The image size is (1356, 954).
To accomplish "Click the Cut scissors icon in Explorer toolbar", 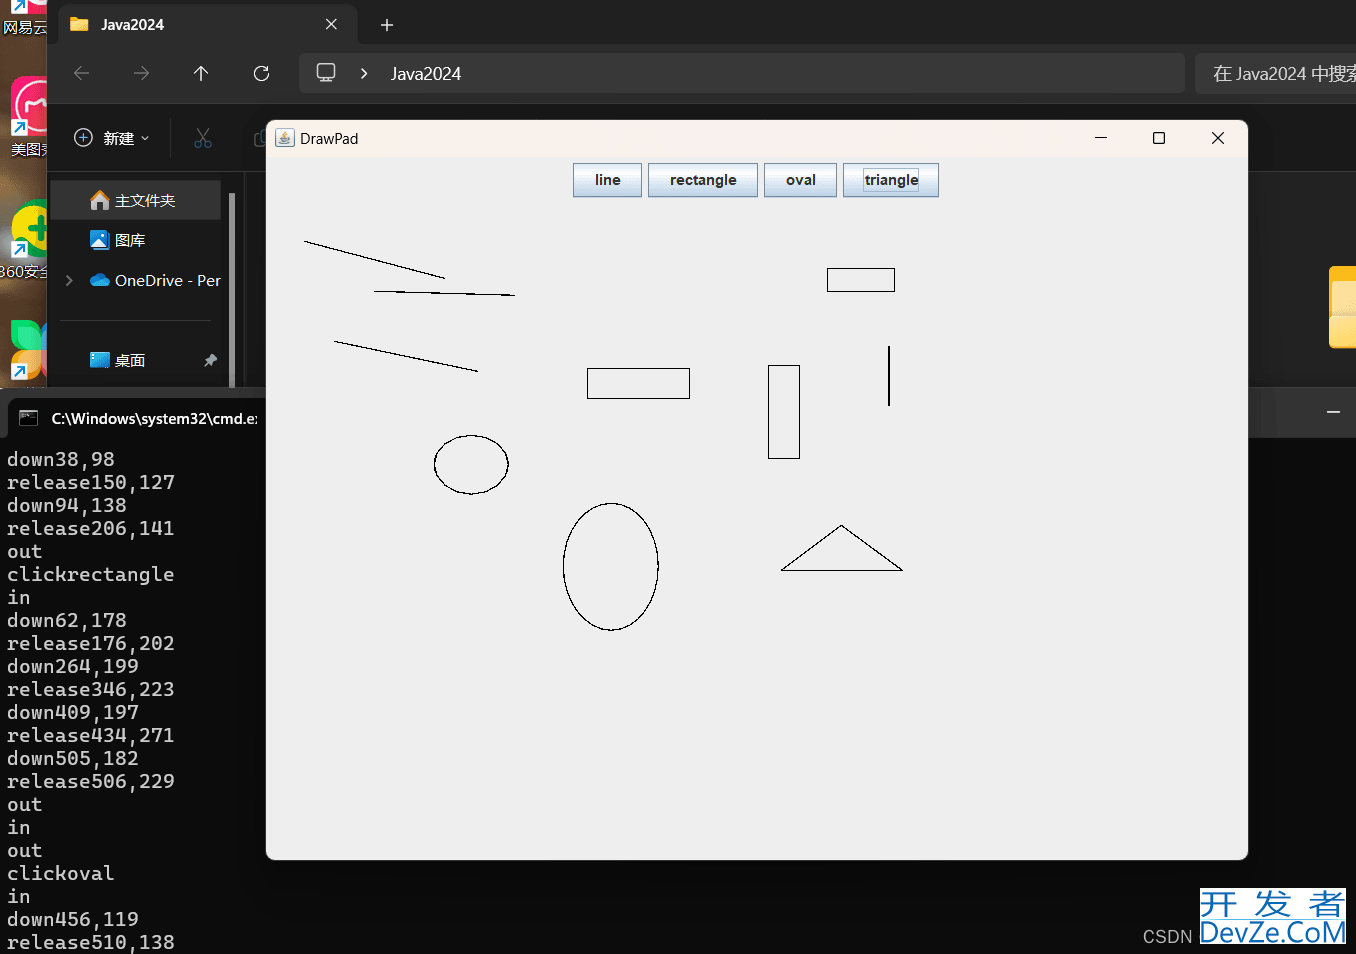I will 203,138.
